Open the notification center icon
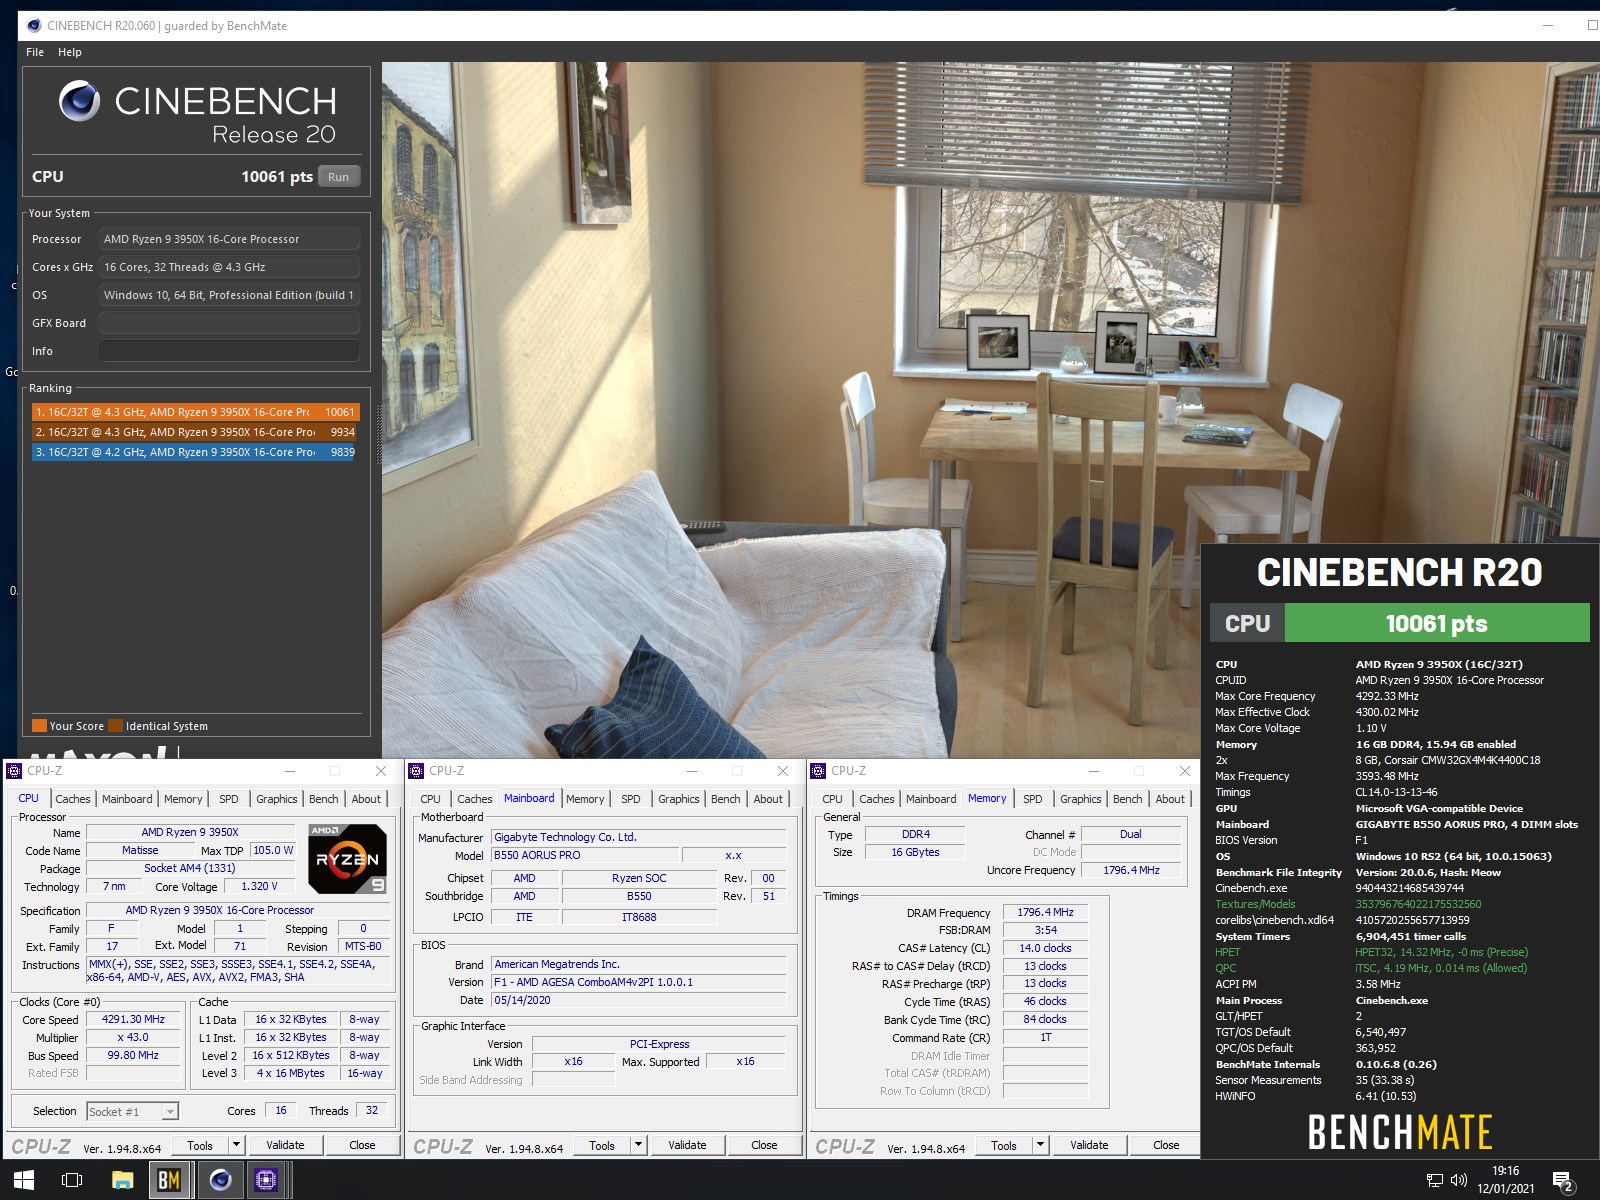This screenshot has height=1200, width=1600. [1562, 1182]
